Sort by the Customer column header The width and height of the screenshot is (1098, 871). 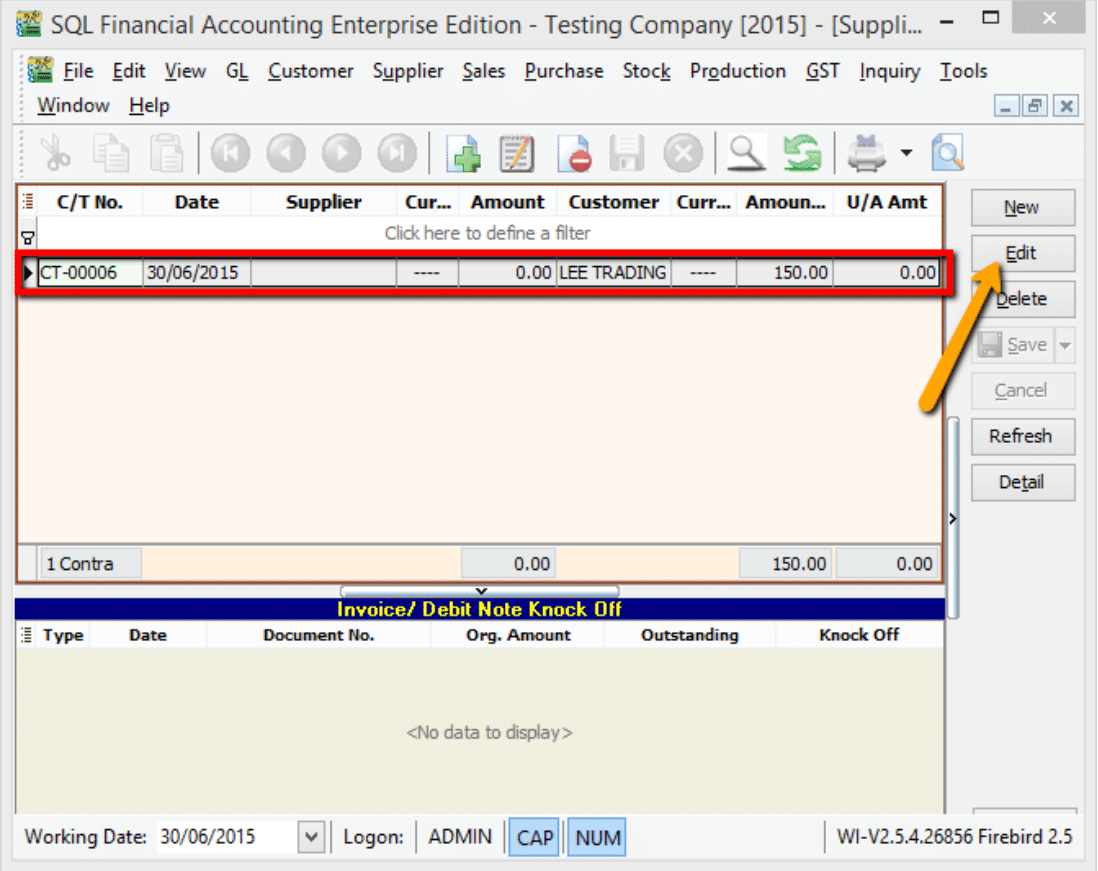click(x=613, y=202)
